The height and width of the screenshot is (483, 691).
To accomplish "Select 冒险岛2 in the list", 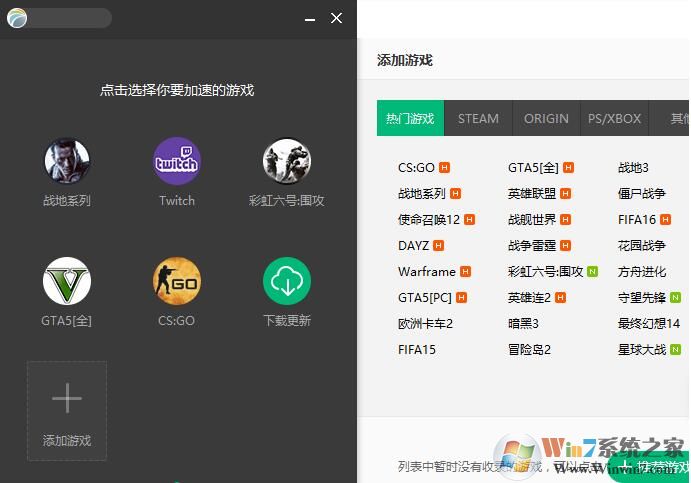I will click(529, 350).
